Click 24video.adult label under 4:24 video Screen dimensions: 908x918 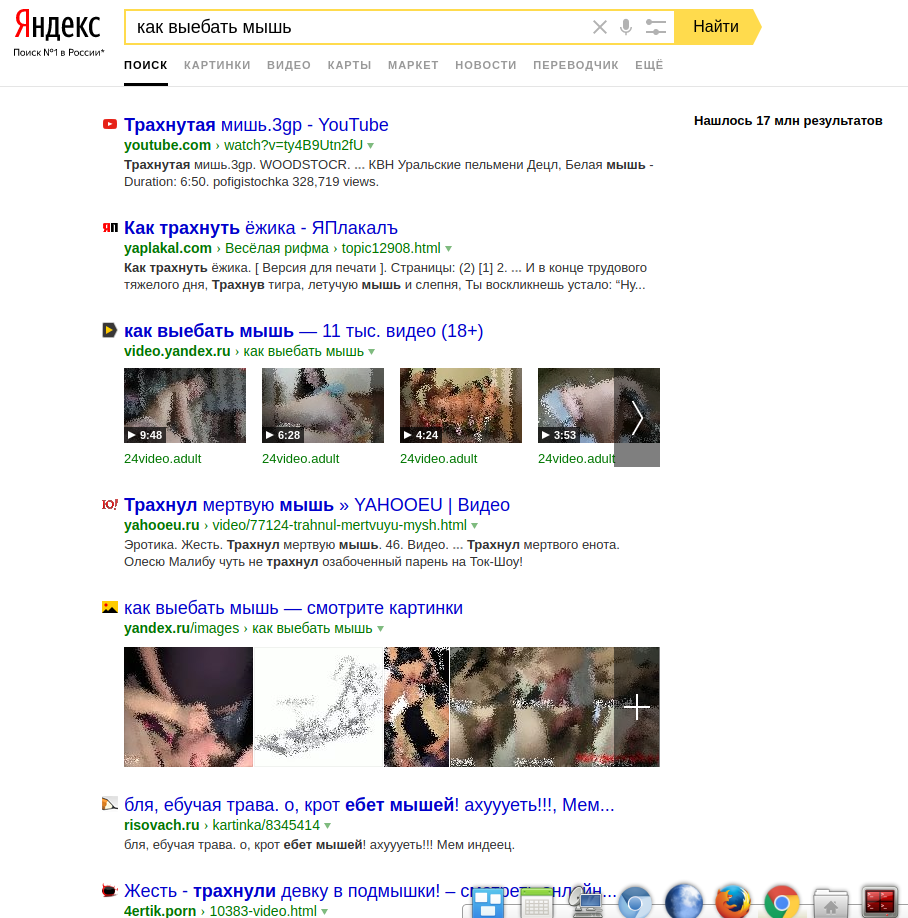[x=439, y=459]
